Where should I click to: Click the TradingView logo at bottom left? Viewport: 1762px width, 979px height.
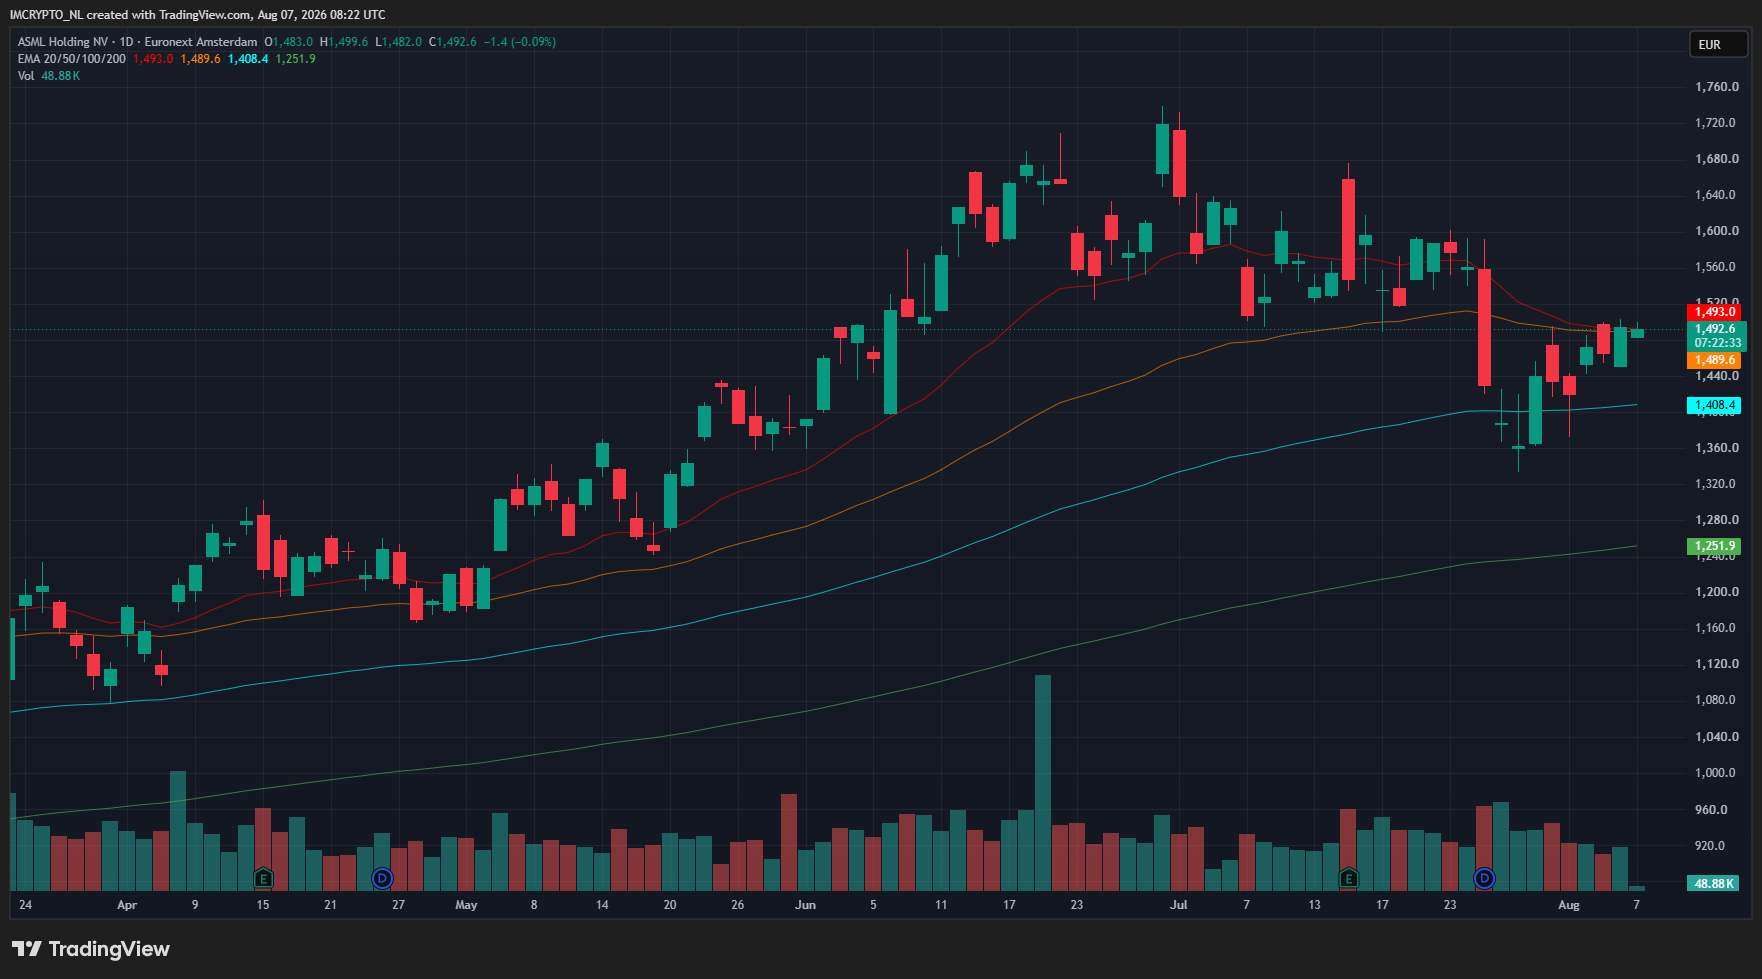coord(91,949)
